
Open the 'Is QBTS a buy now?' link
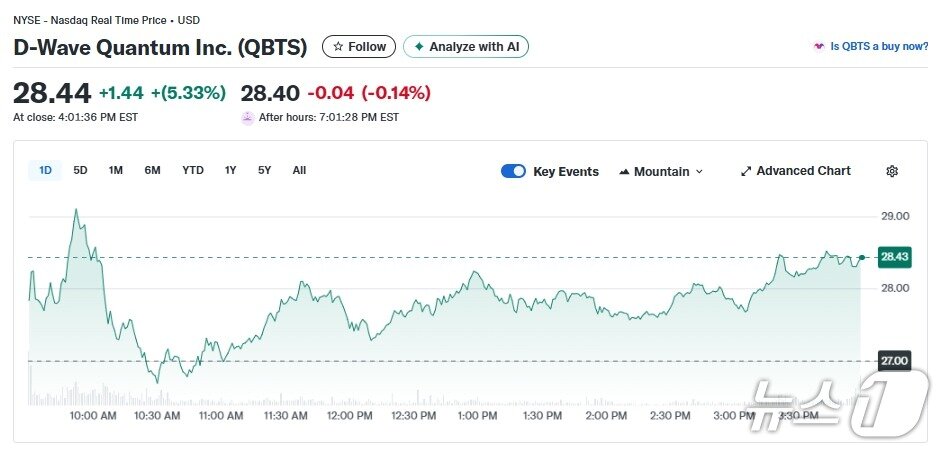[879, 47]
